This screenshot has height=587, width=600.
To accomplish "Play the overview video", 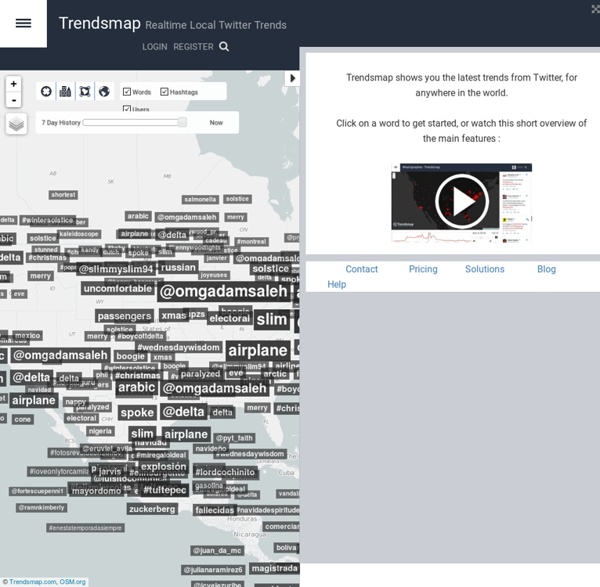I will pyautogui.click(x=462, y=202).
